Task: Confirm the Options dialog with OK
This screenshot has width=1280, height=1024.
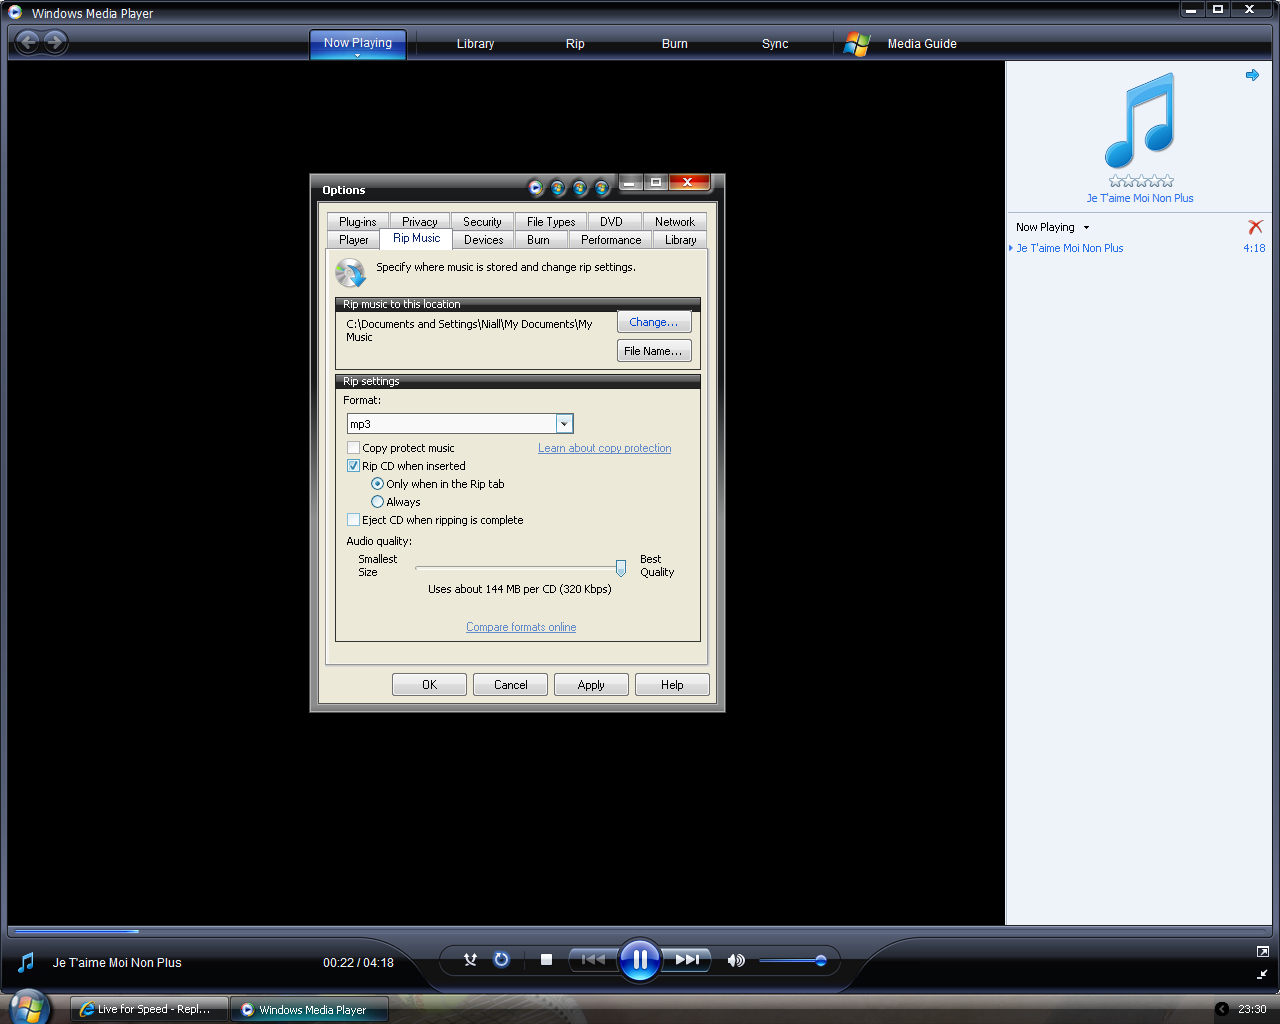Action: pos(429,685)
